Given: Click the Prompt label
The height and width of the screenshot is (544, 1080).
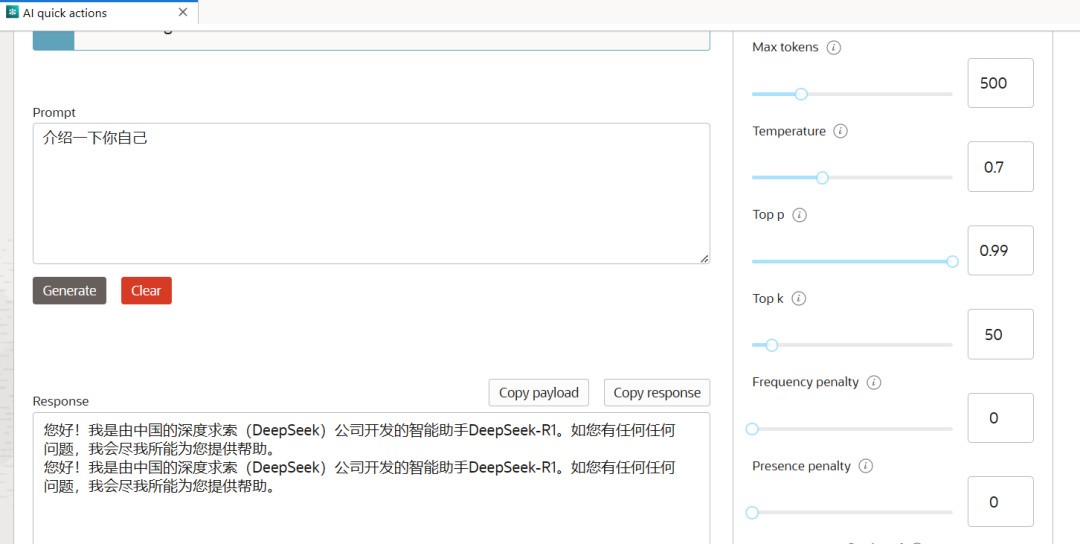Looking at the screenshot, I should click(x=54, y=112).
